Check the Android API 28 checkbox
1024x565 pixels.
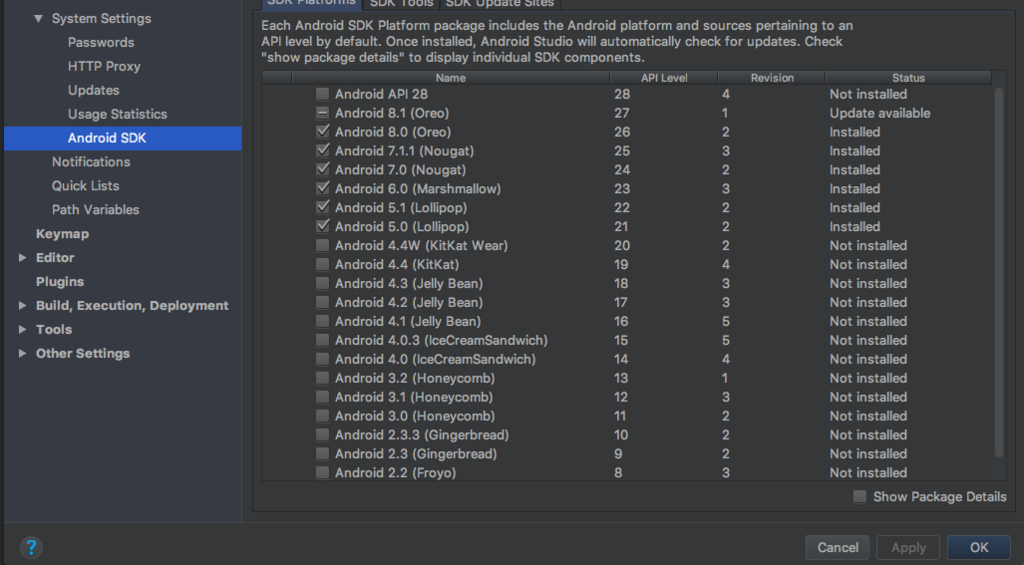click(x=322, y=94)
